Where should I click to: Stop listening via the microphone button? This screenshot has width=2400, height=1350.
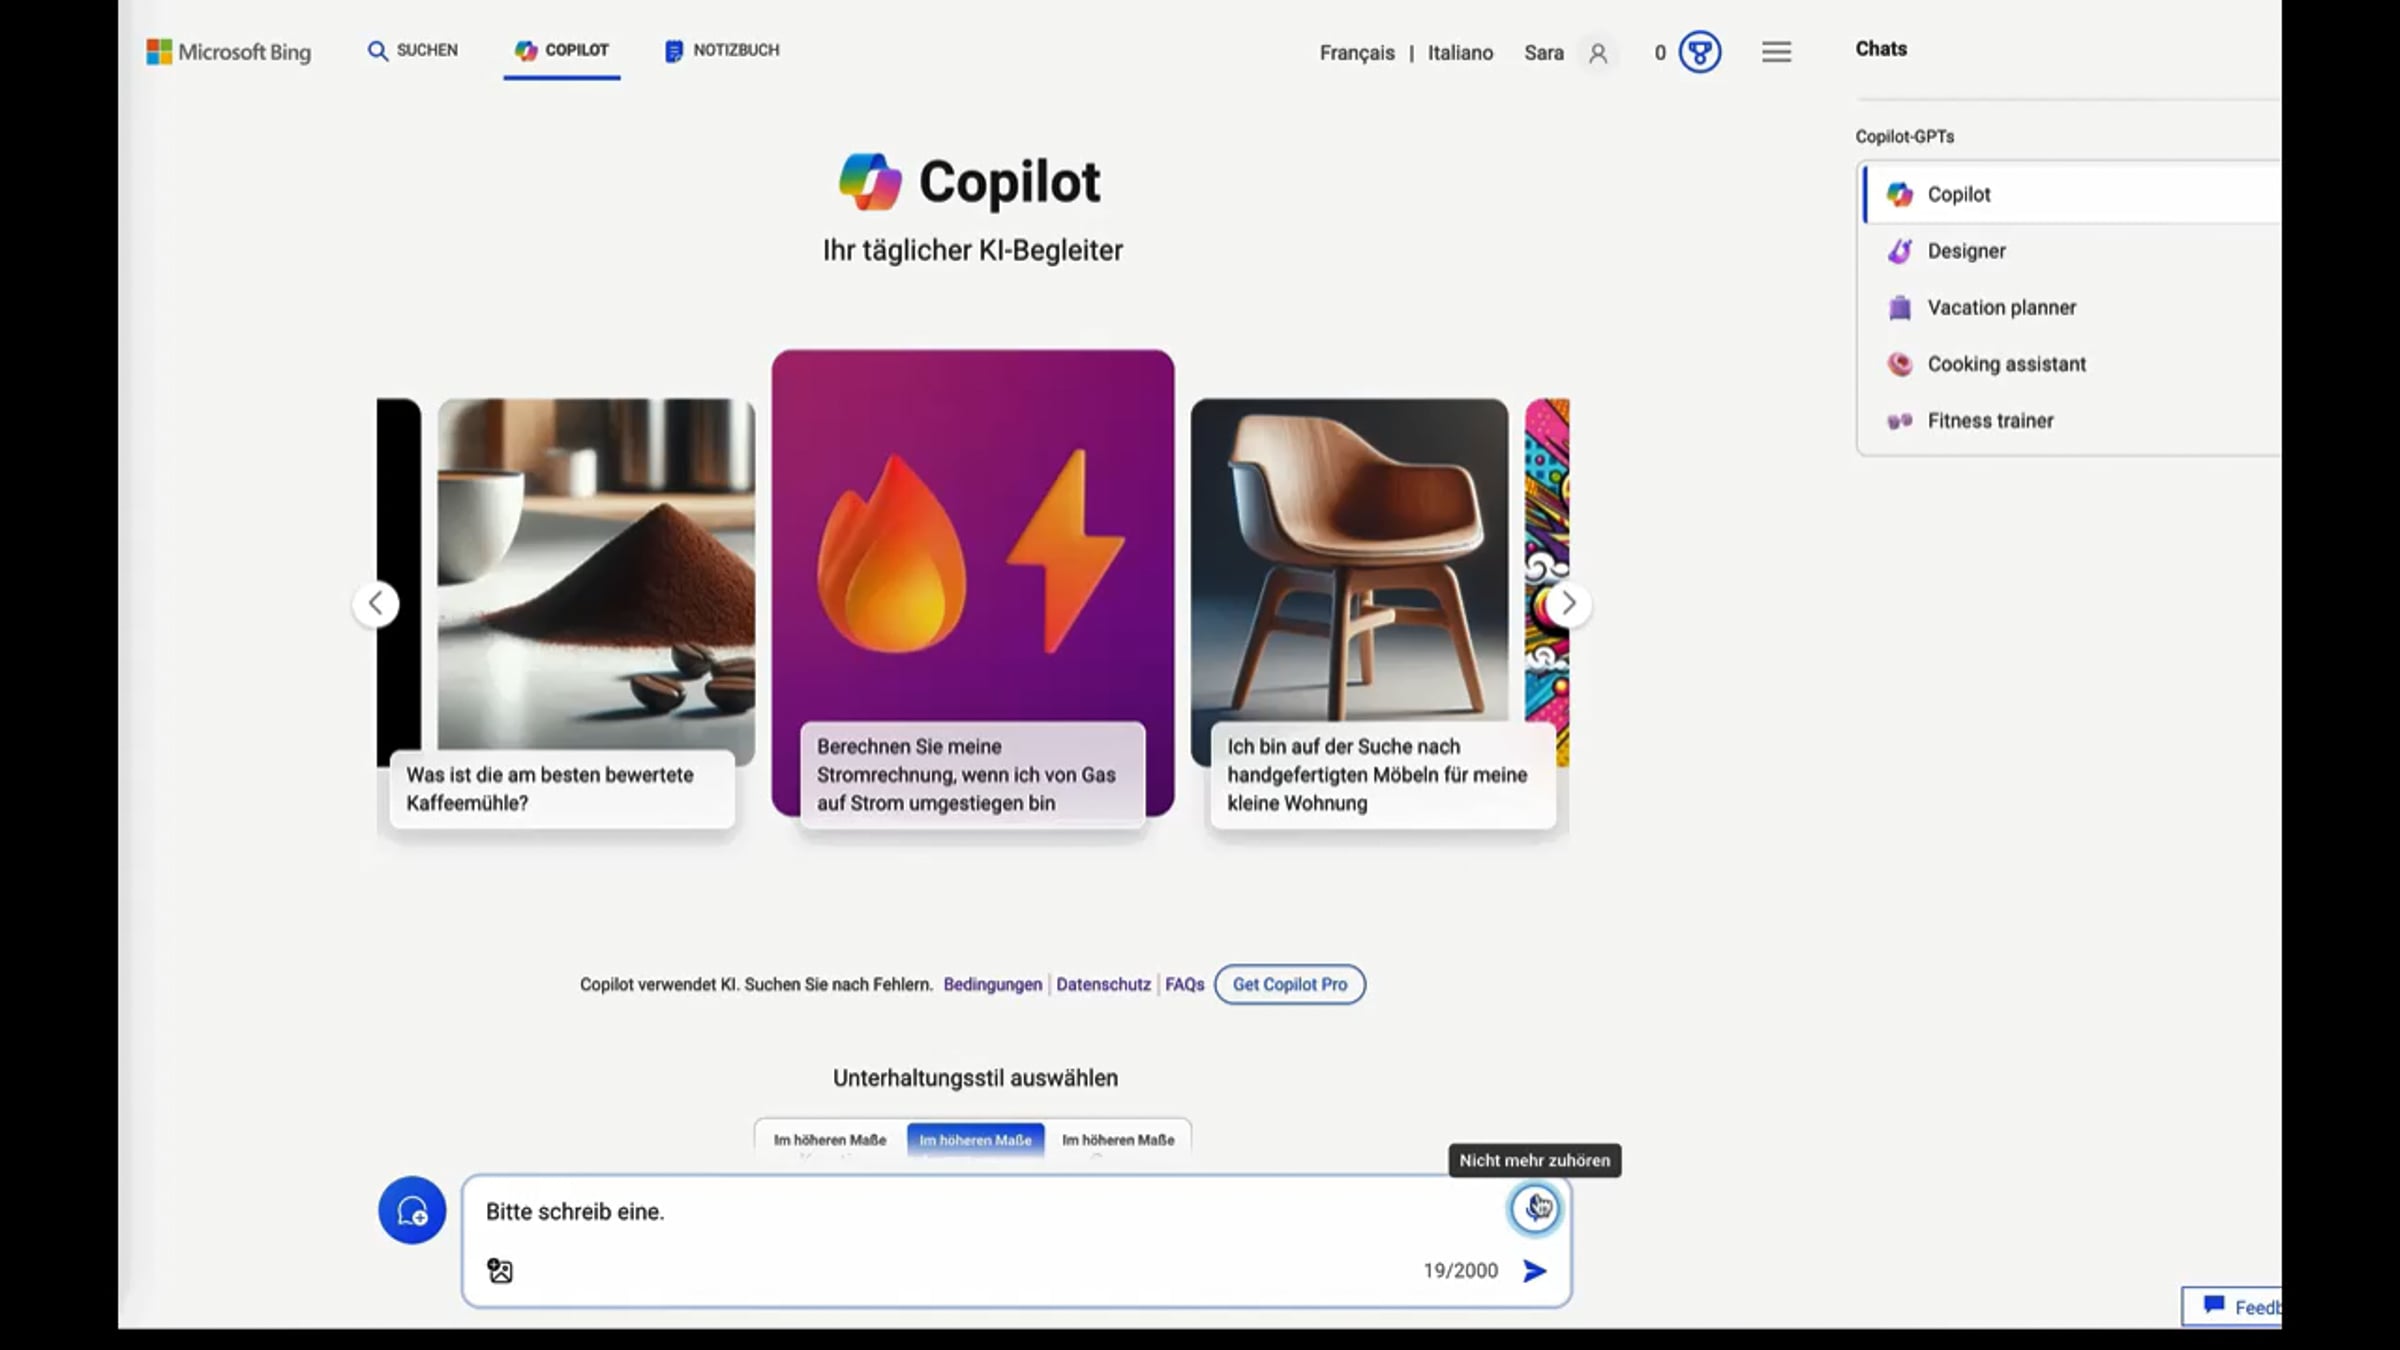coord(1536,1209)
